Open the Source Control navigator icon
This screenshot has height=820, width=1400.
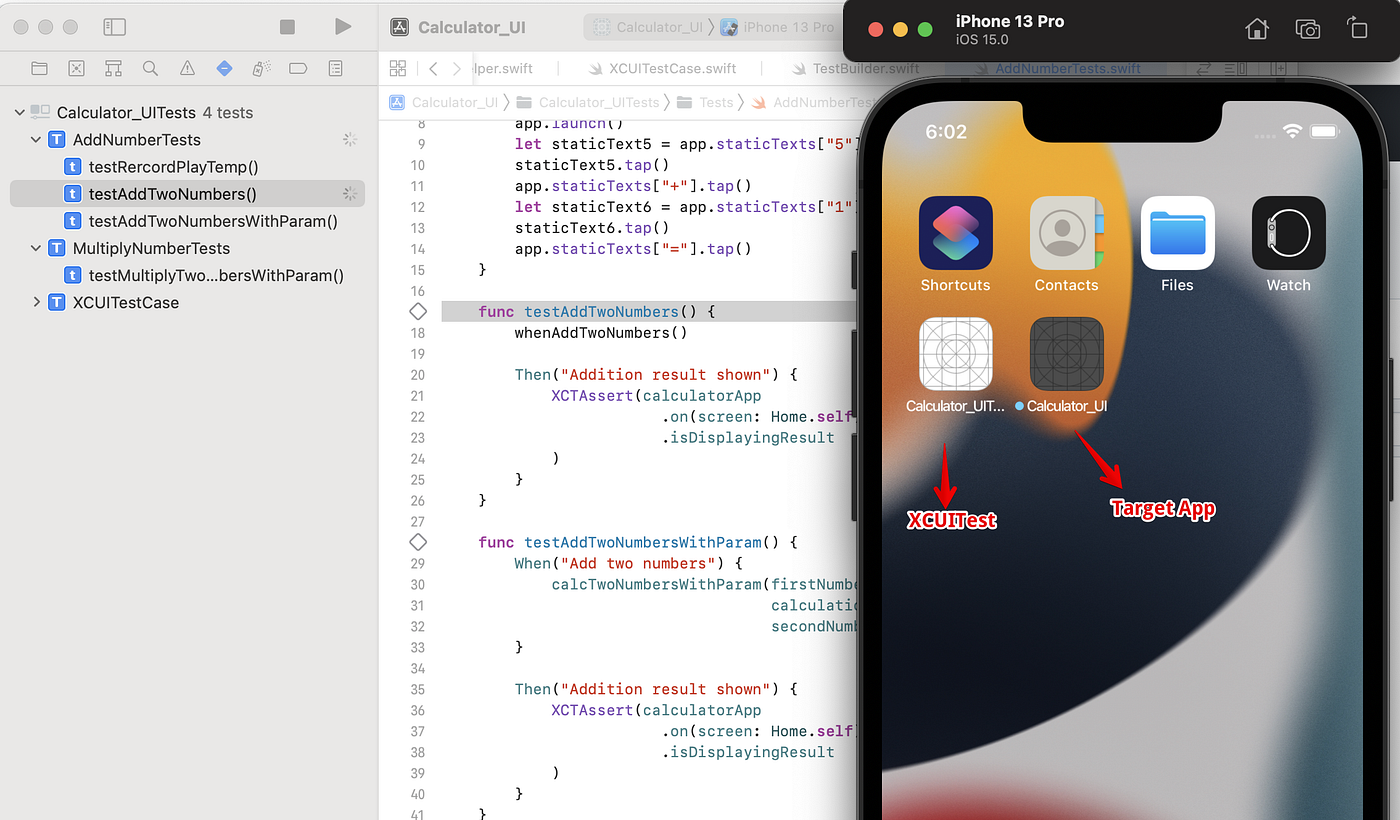(x=76, y=68)
